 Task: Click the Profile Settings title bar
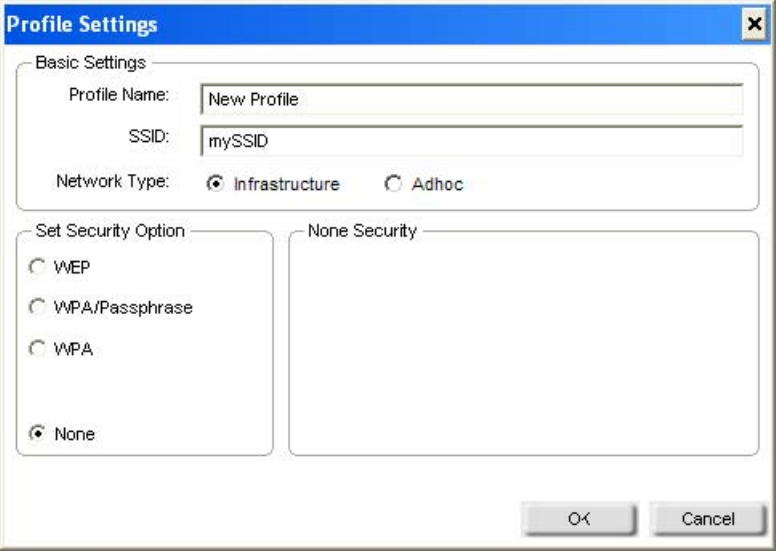click(380, 22)
